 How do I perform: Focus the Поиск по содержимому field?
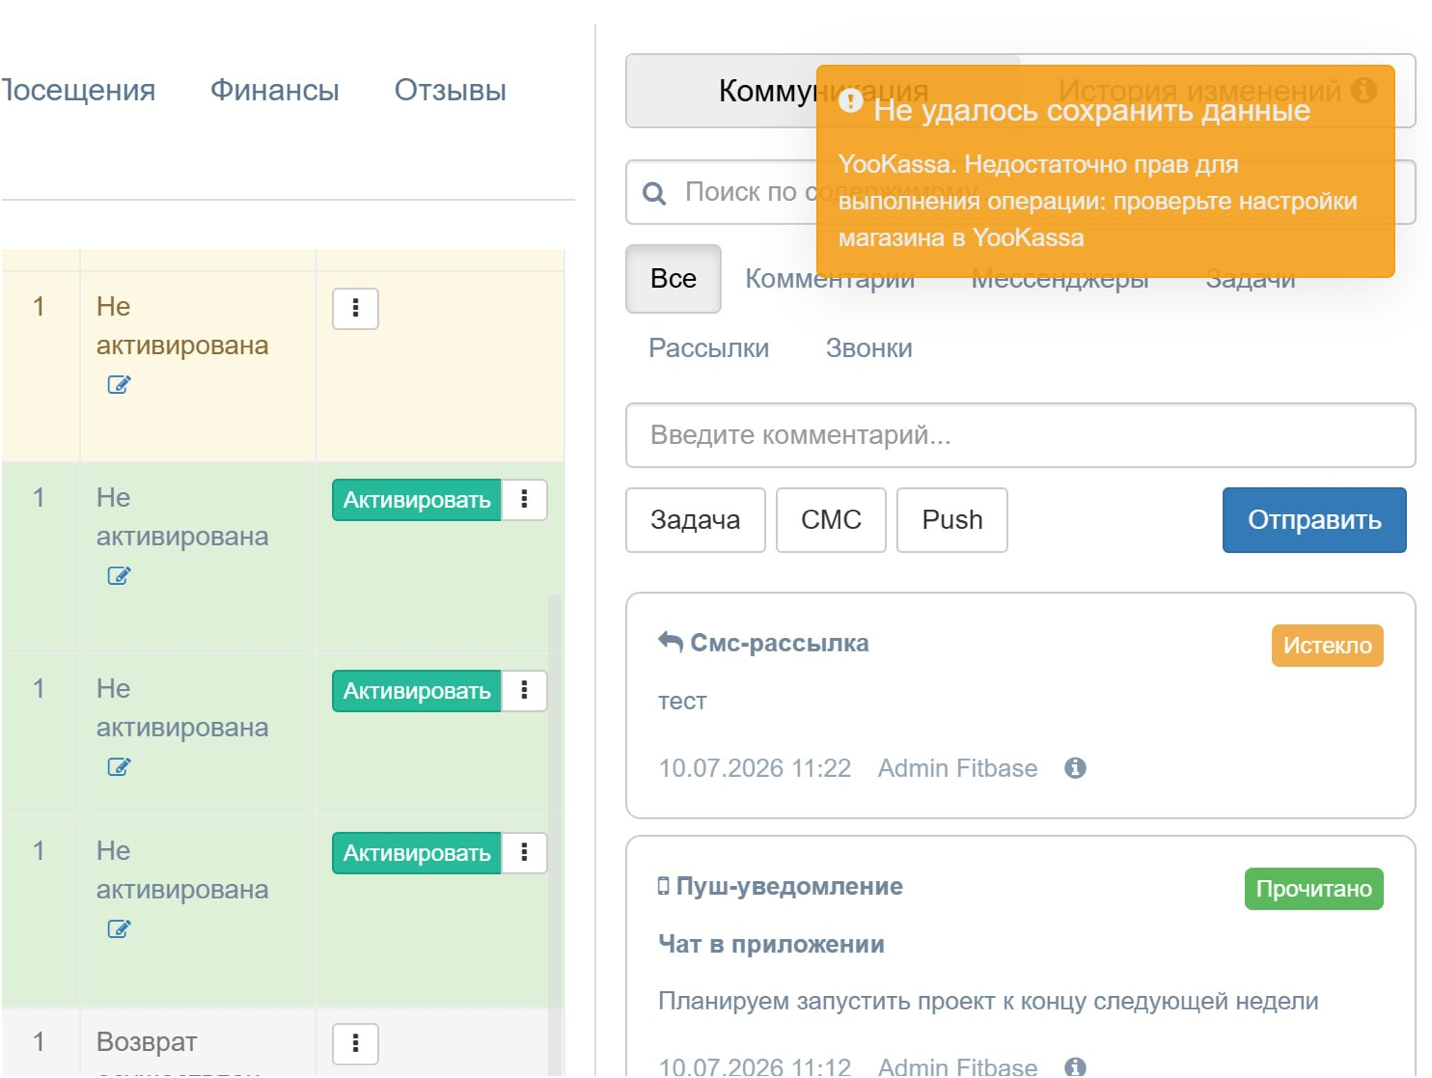click(x=1020, y=192)
